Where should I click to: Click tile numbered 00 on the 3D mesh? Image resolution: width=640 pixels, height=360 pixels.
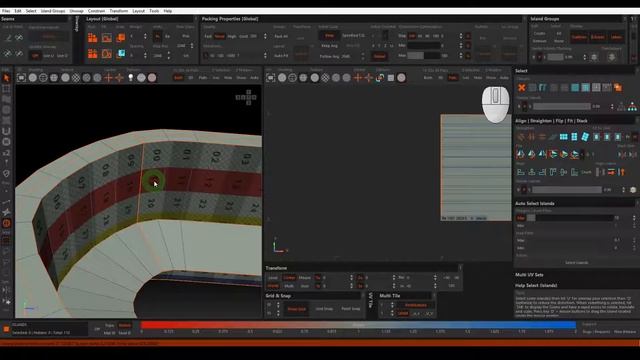(157, 155)
